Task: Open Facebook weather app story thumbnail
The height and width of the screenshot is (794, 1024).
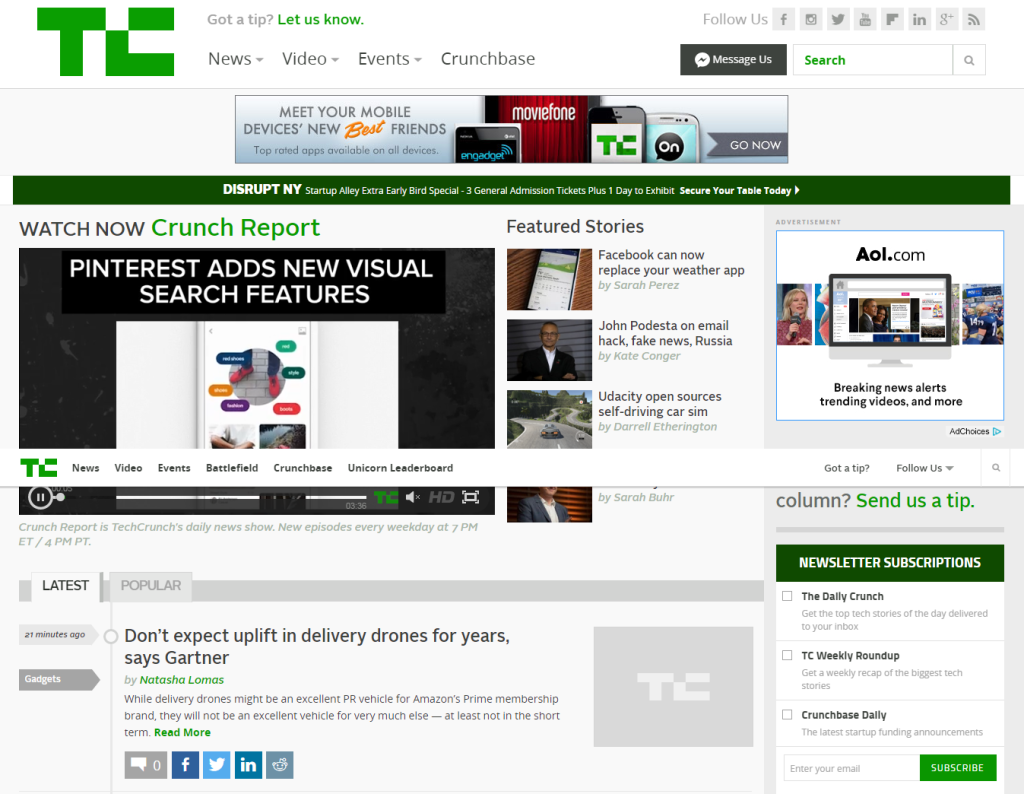Action: click(x=549, y=279)
